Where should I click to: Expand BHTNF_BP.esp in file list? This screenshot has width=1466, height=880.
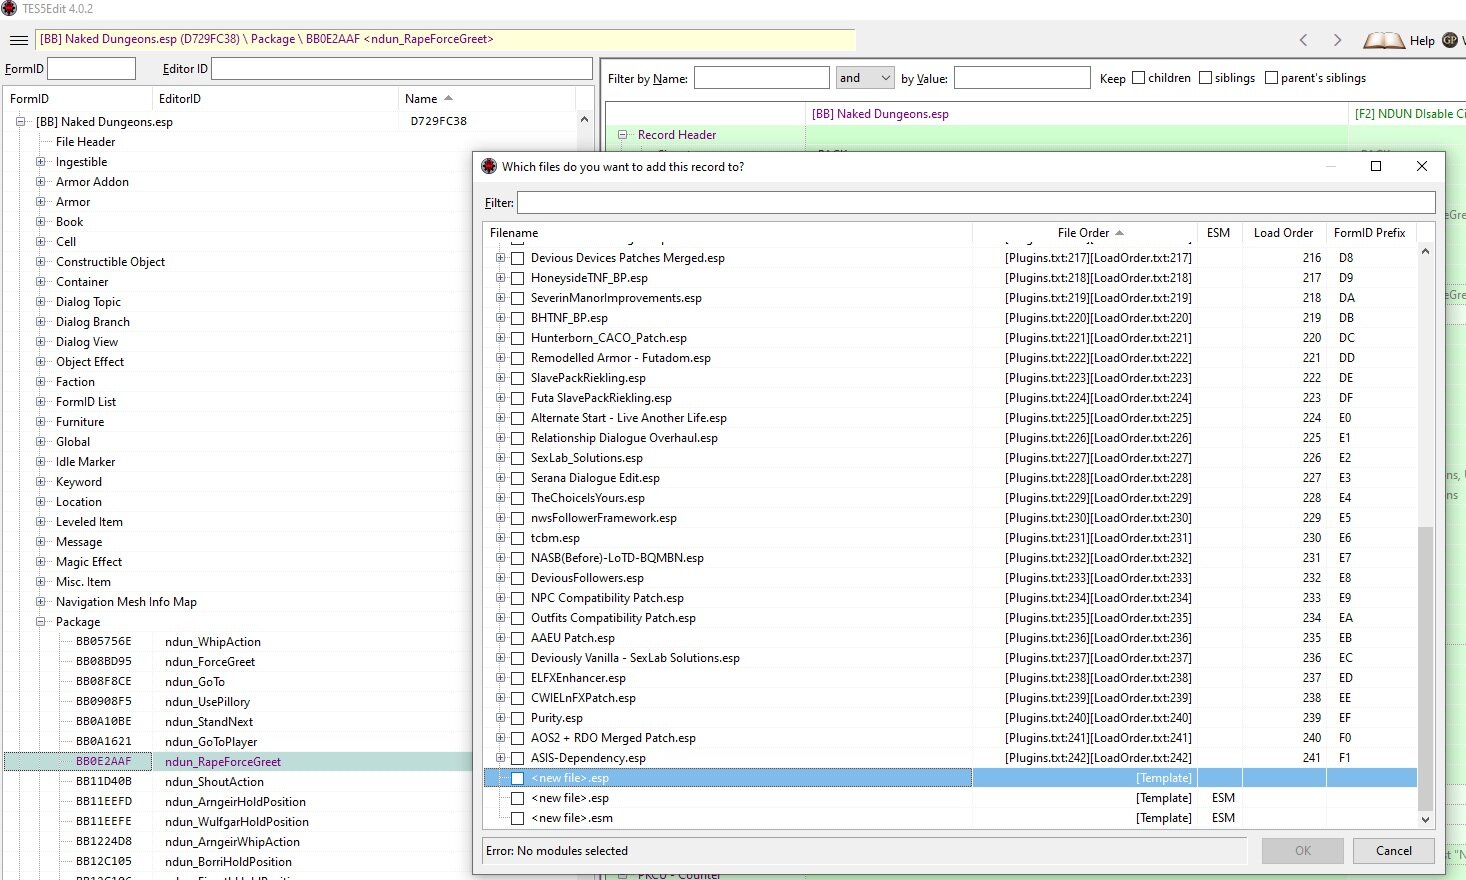(500, 318)
